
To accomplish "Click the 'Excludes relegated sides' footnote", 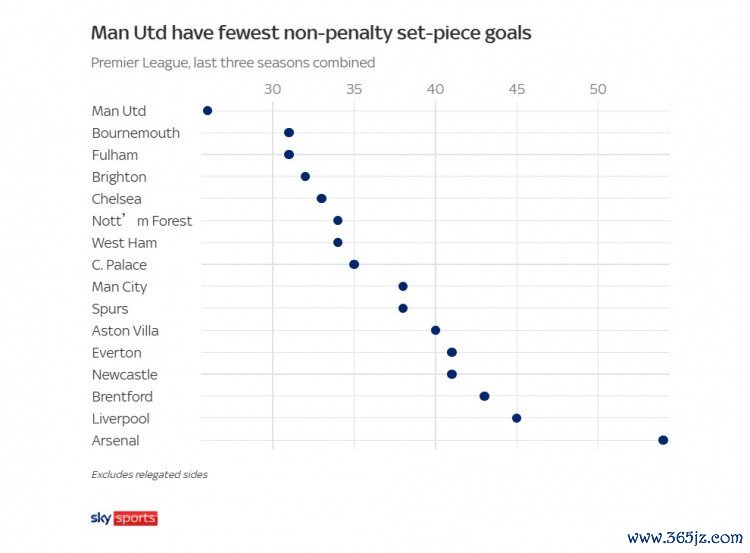I will coord(149,474).
